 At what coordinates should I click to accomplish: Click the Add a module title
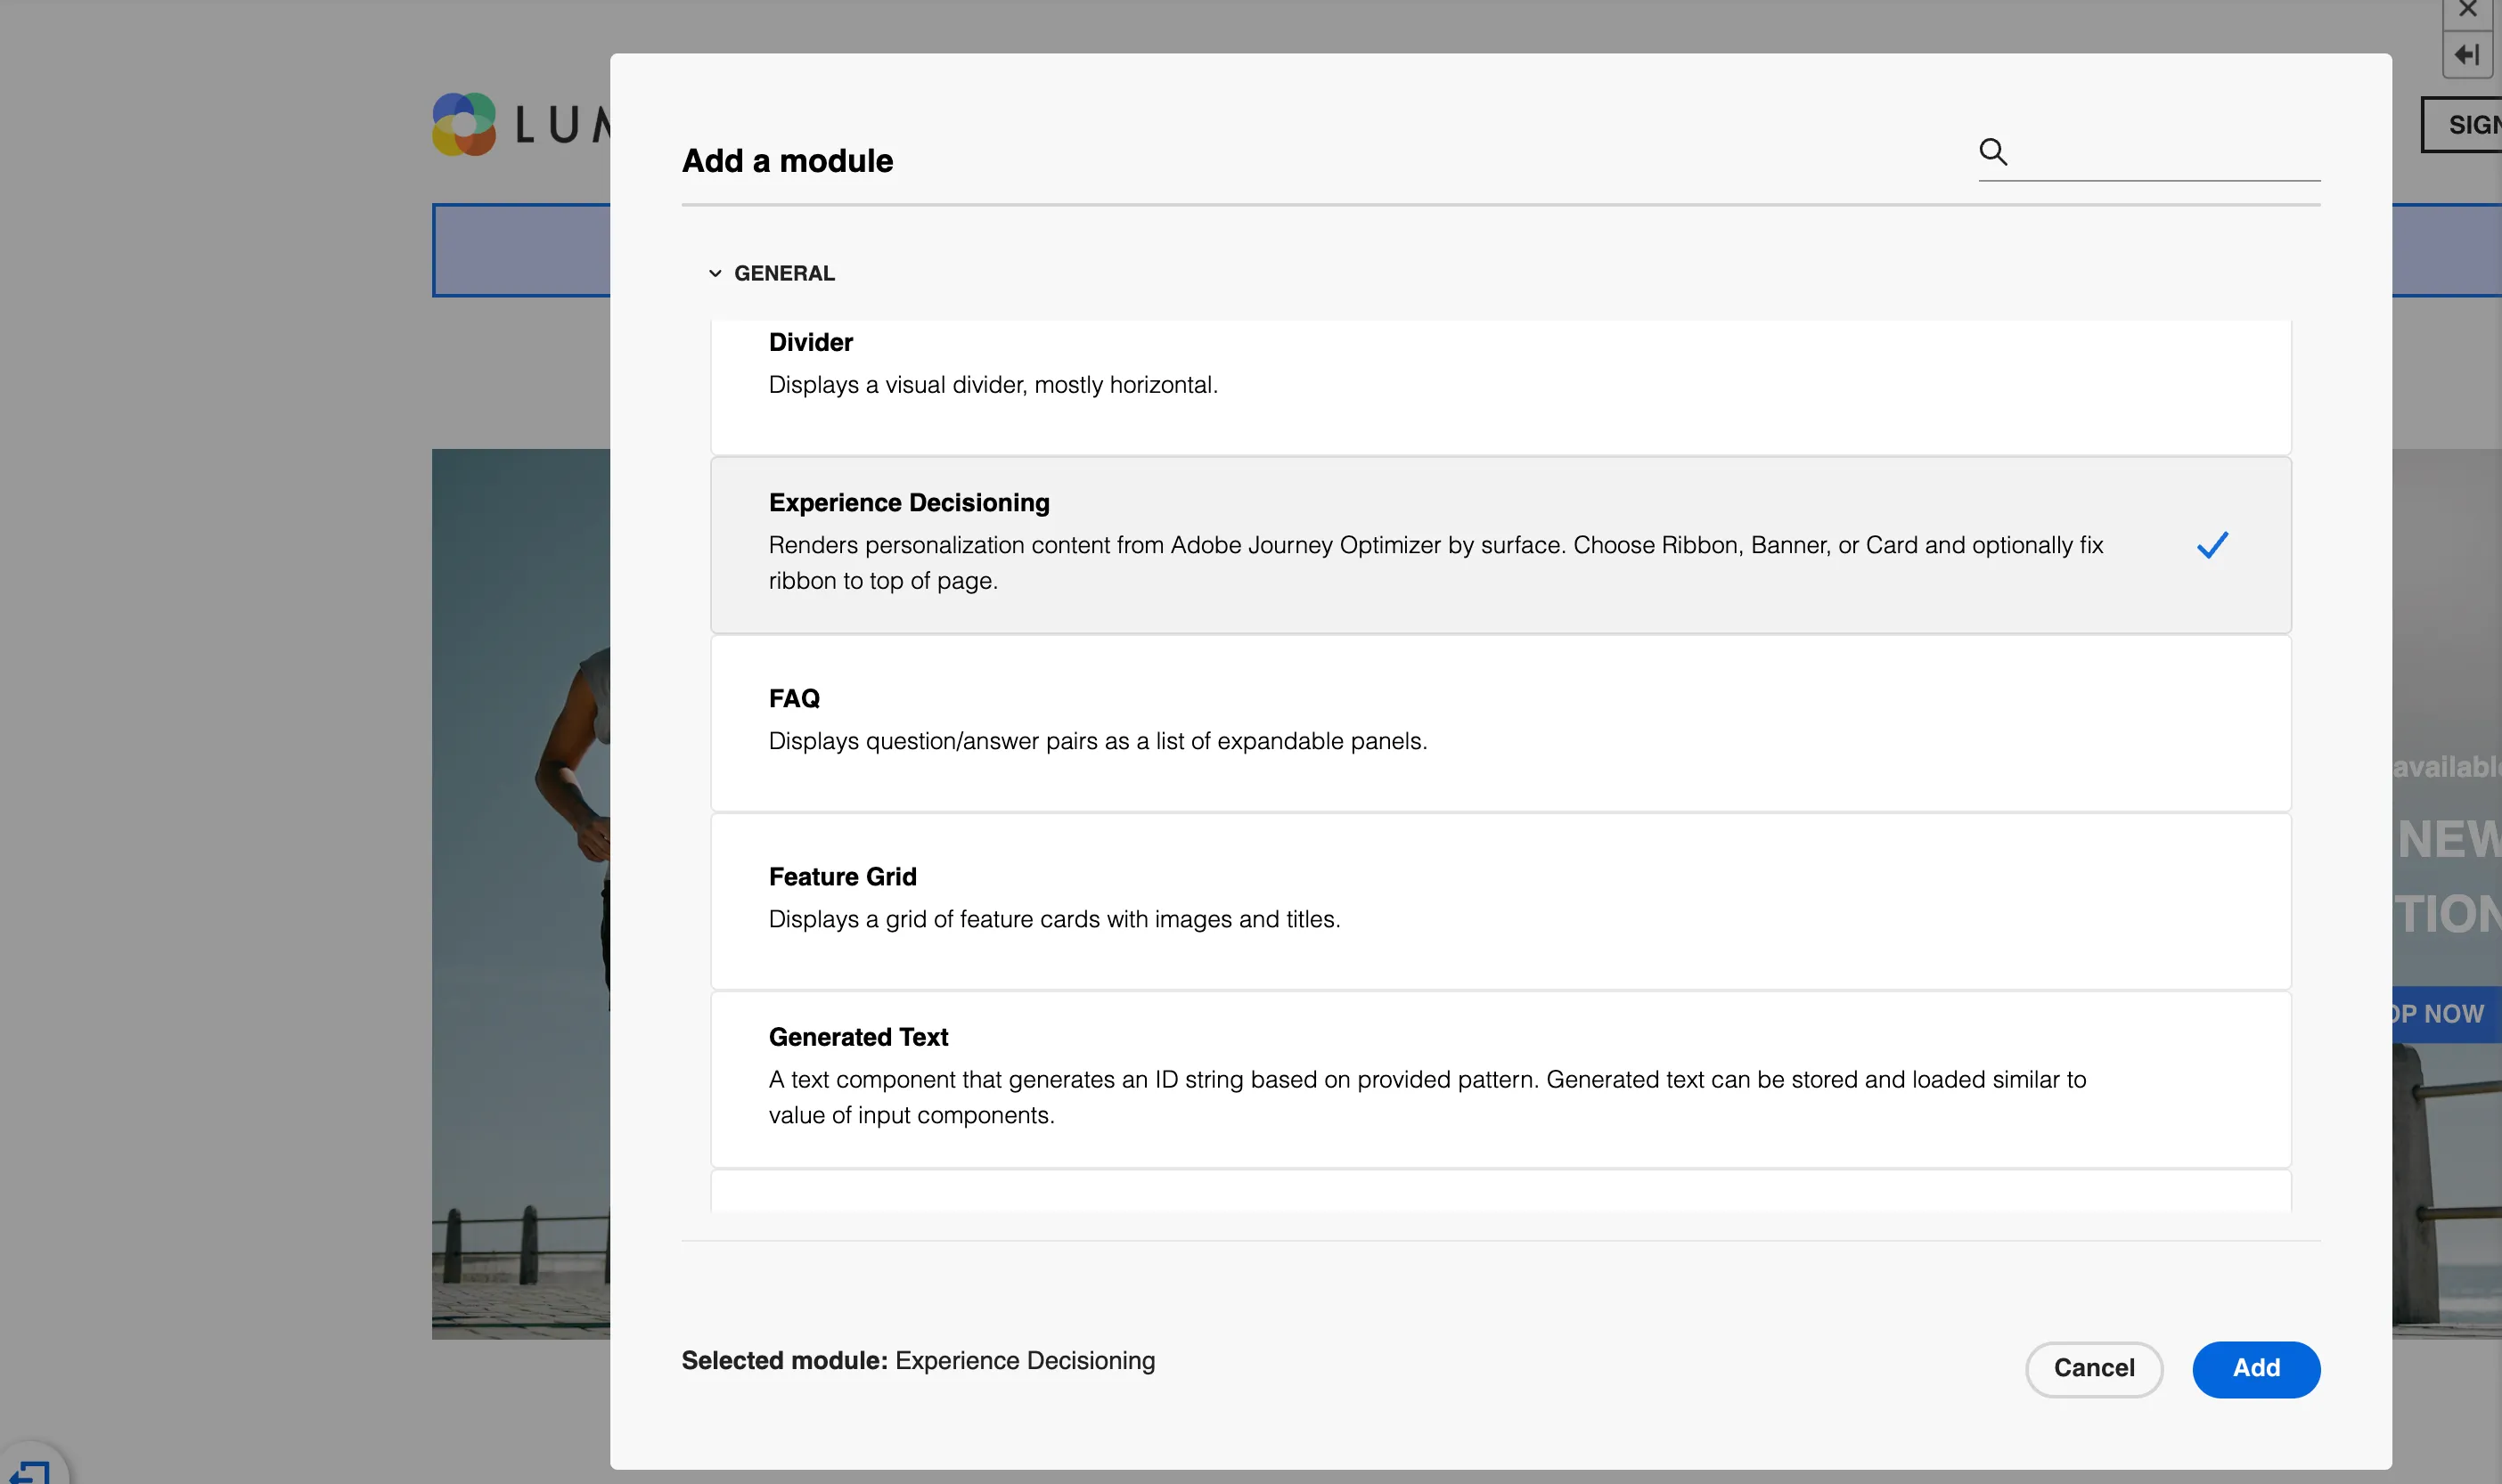787,161
